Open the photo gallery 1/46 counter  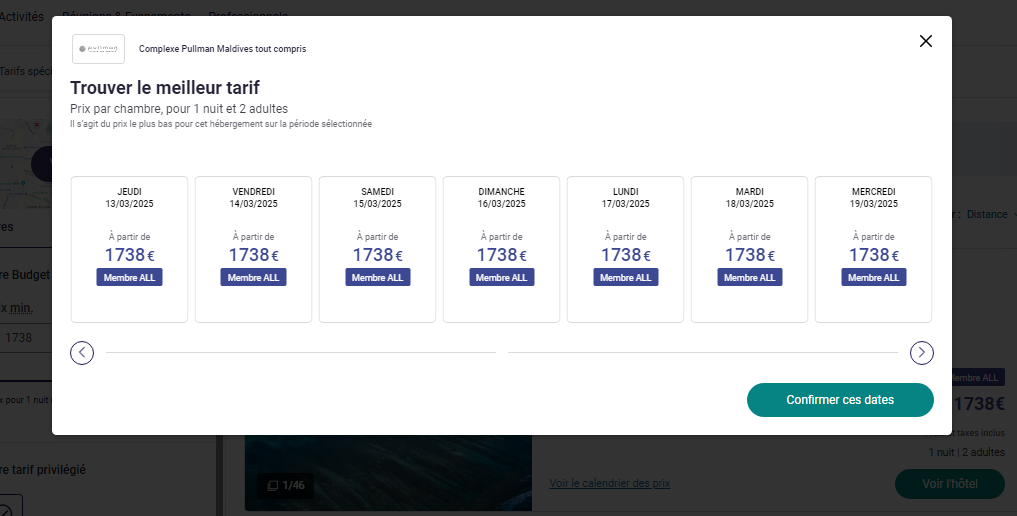[286, 486]
